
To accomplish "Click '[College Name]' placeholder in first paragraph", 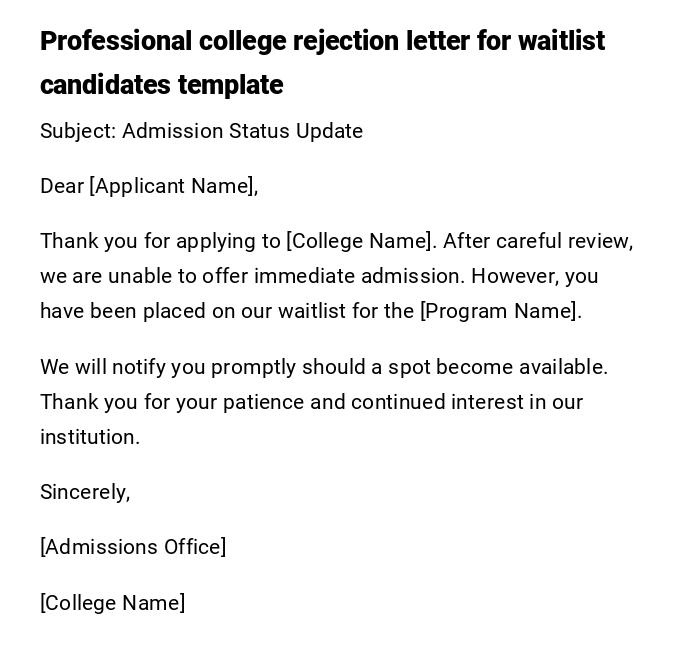I will (x=361, y=241).
